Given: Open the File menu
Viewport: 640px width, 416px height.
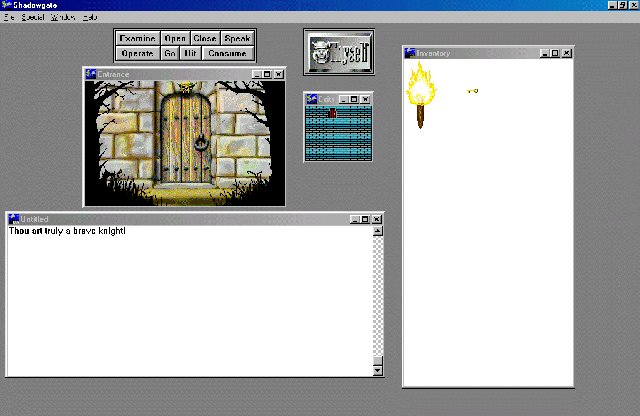Looking at the screenshot, I should point(8,18).
